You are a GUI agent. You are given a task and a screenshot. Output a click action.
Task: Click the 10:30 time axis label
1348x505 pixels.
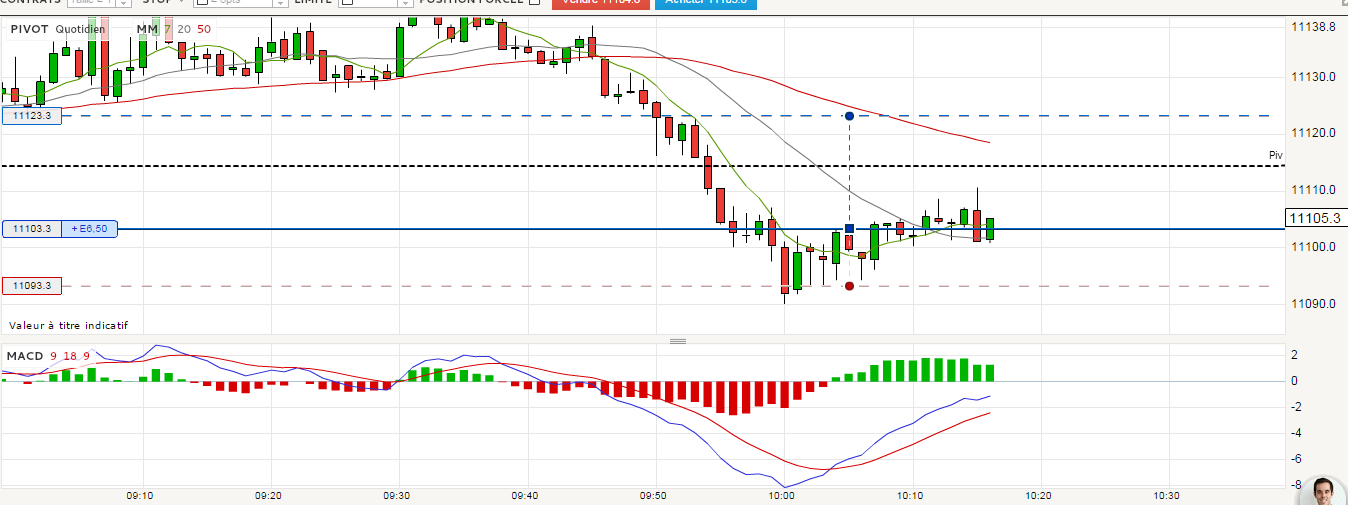(1167, 495)
